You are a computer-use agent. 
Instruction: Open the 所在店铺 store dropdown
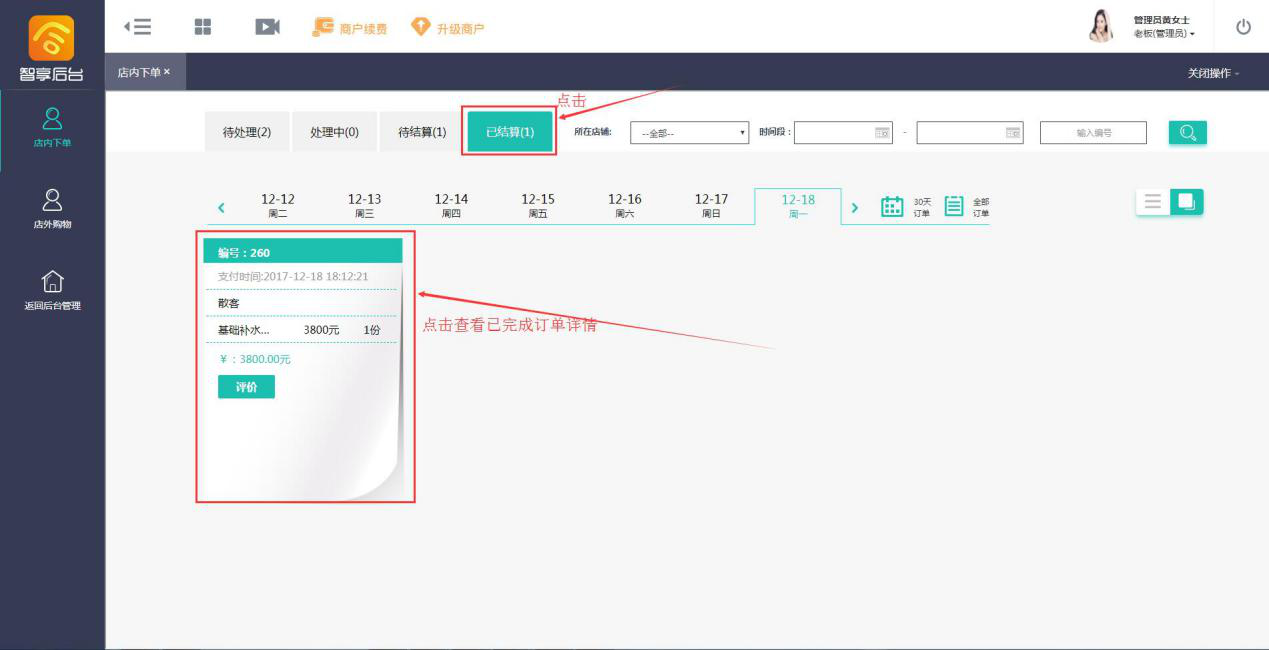click(x=689, y=133)
